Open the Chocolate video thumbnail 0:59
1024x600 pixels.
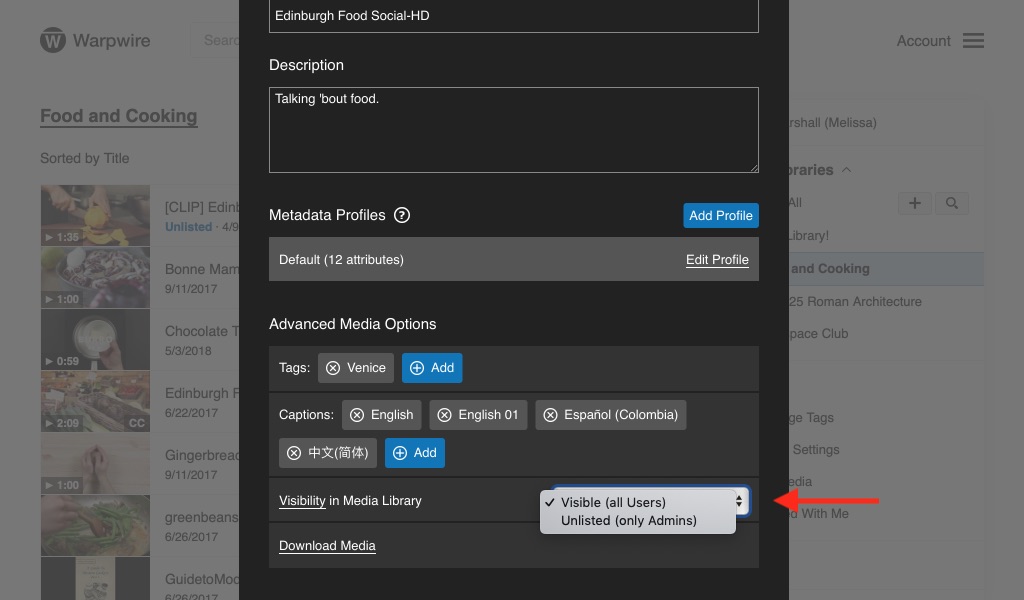click(x=95, y=339)
